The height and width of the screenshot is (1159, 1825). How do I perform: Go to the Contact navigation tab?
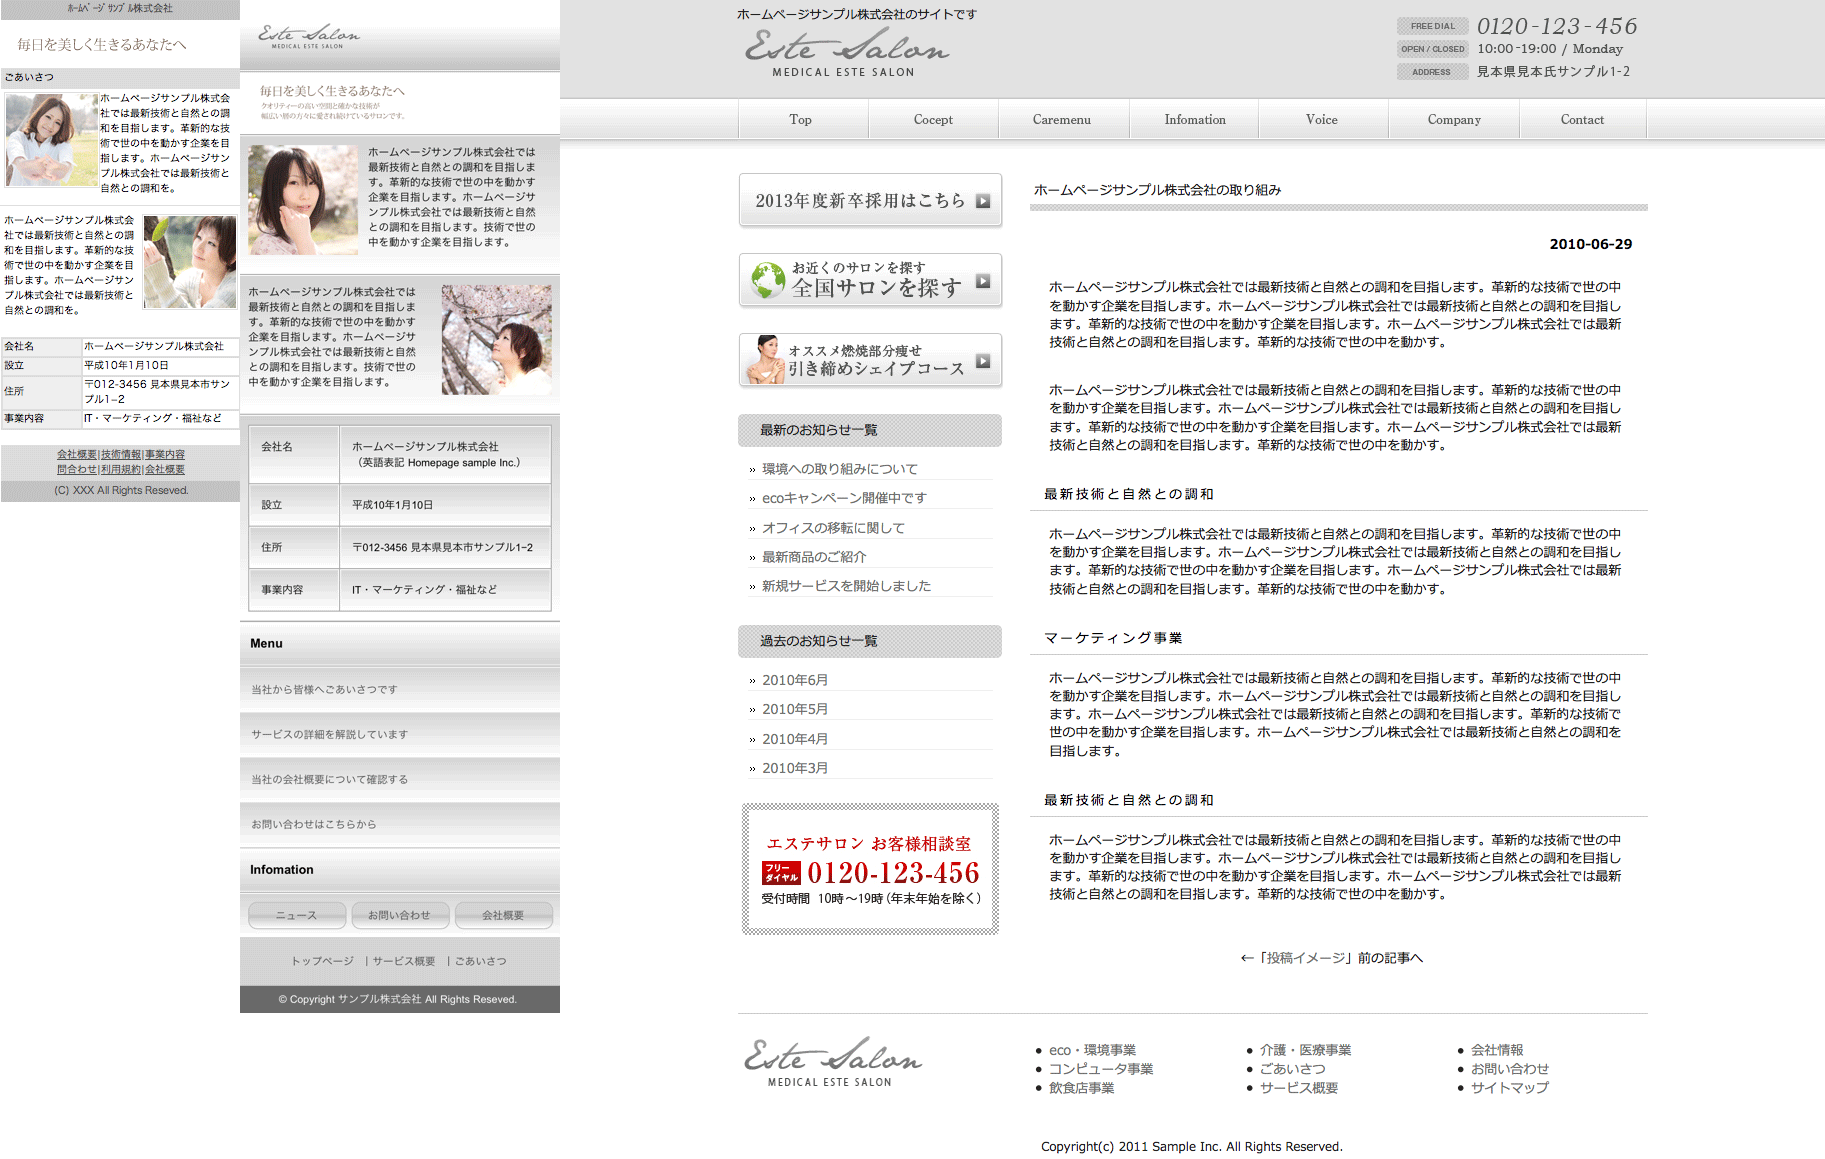[x=1581, y=120]
